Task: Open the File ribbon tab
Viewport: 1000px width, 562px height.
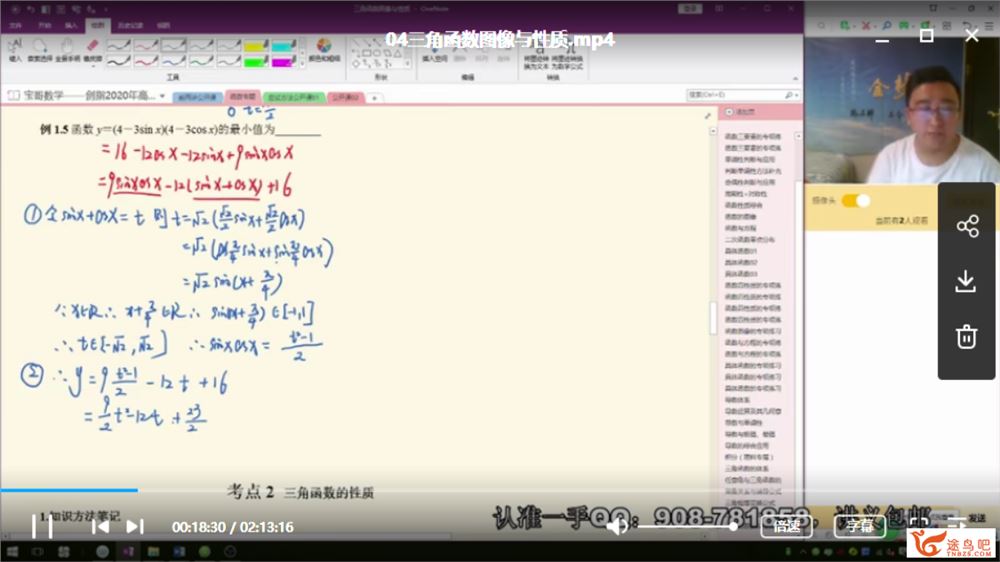Action: pyautogui.click(x=15, y=26)
